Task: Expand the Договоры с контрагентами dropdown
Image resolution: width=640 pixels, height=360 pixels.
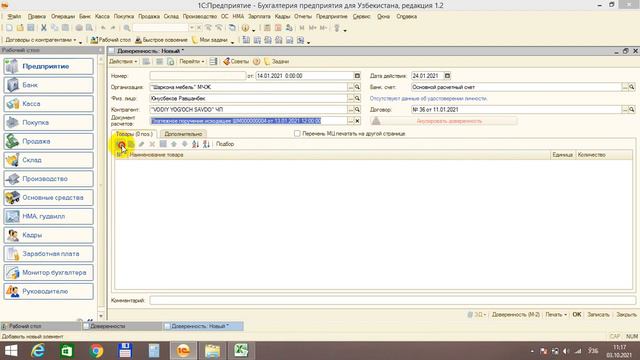Action: (x=41, y=40)
